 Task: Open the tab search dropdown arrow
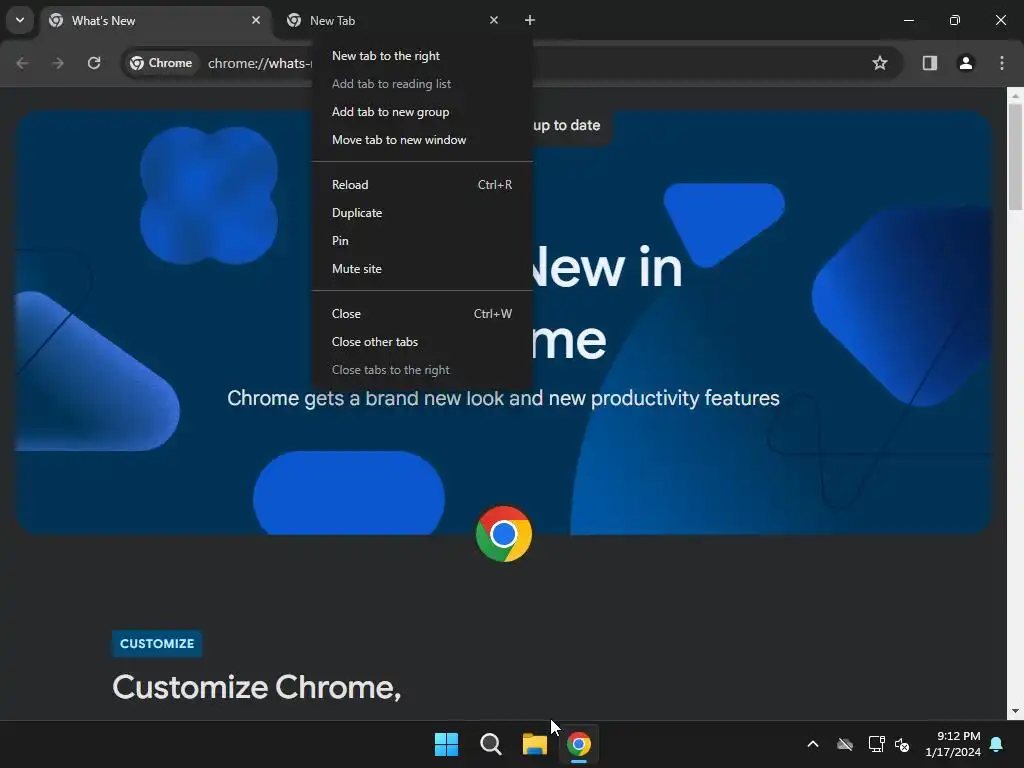(x=20, y=20)
